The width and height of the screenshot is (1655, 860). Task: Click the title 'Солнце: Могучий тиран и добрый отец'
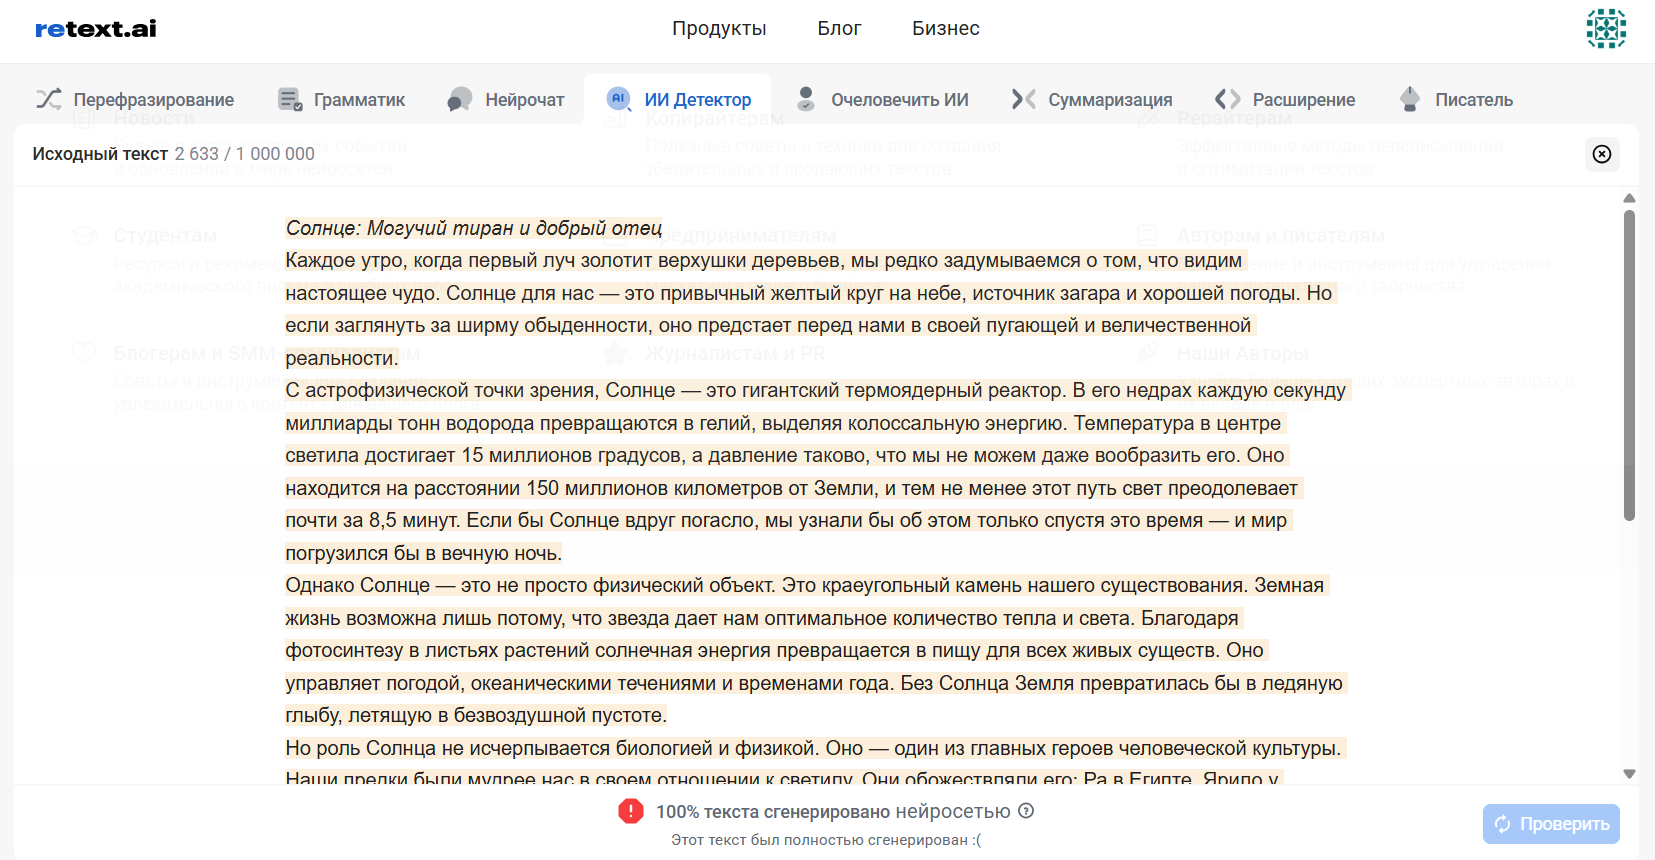click(474, 228)
